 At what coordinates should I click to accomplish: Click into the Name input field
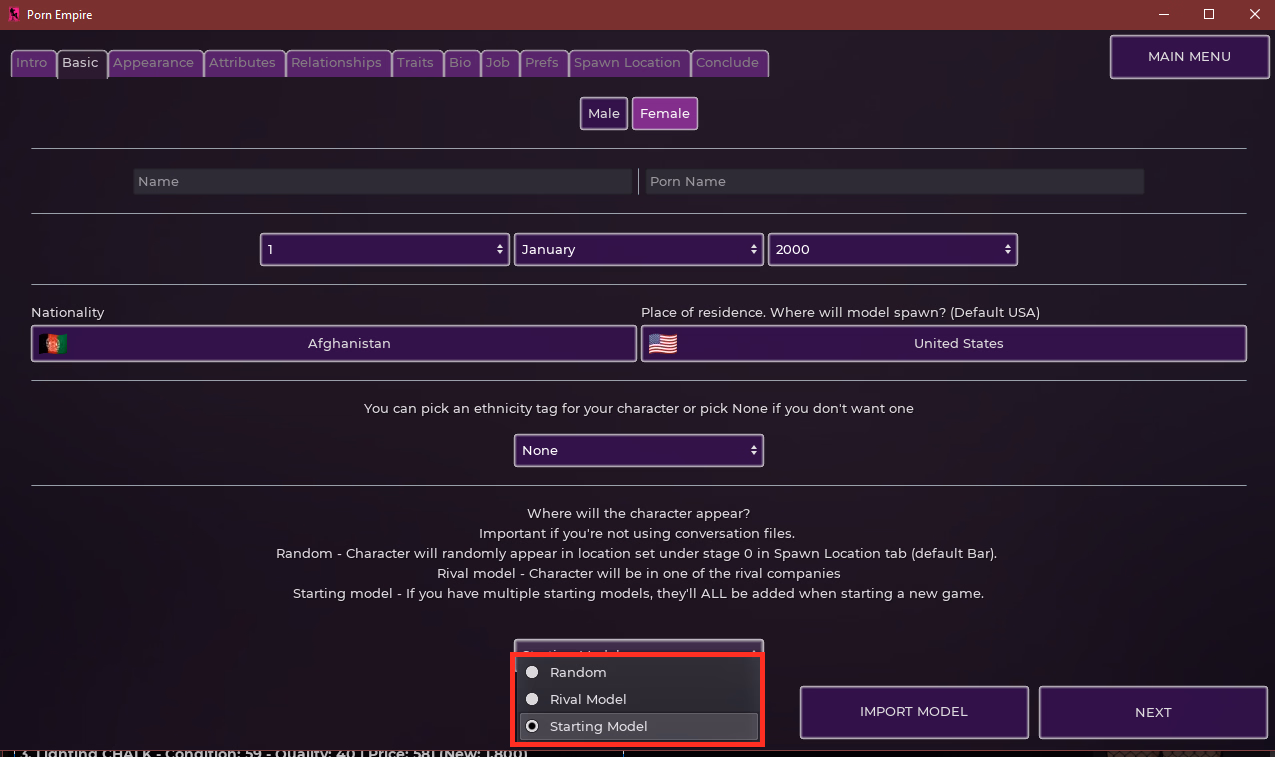pos(382,182)
